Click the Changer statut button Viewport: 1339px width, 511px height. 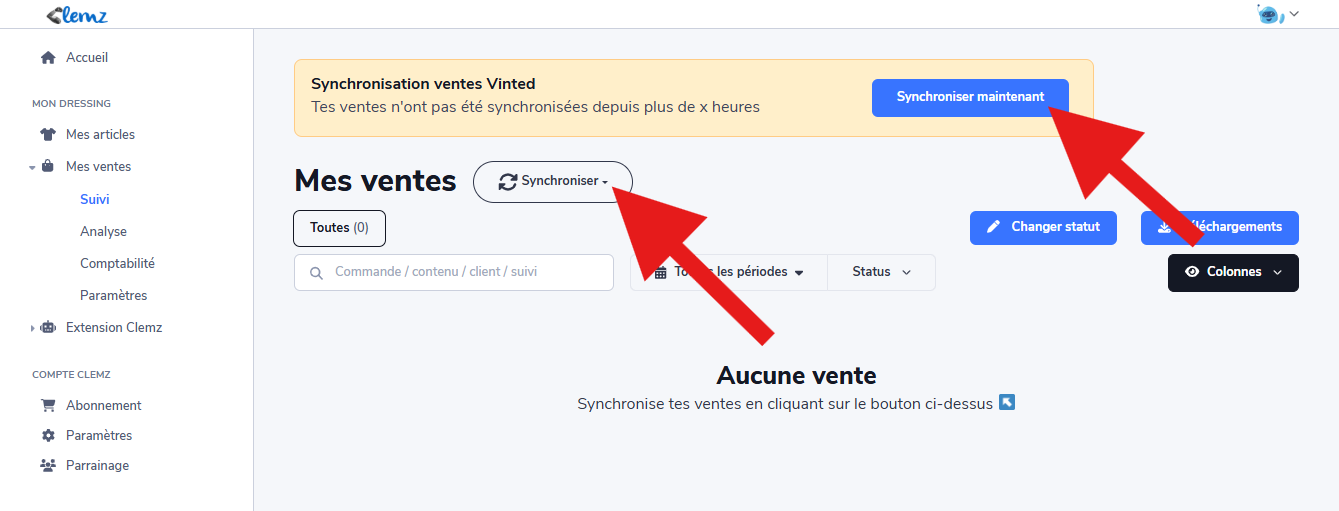point(1043,227)
